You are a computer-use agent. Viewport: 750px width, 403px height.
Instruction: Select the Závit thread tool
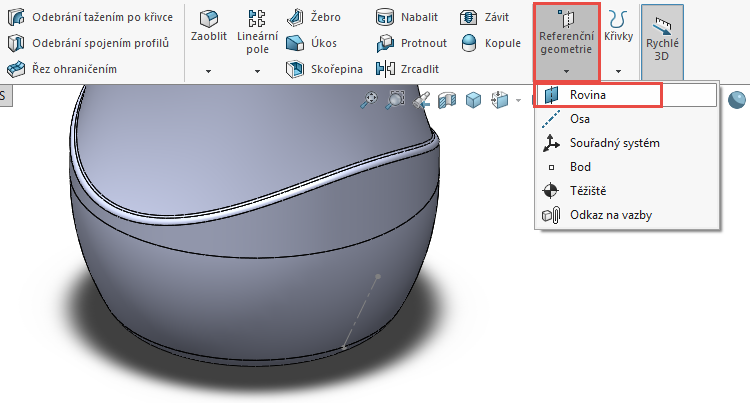(484, 17)
